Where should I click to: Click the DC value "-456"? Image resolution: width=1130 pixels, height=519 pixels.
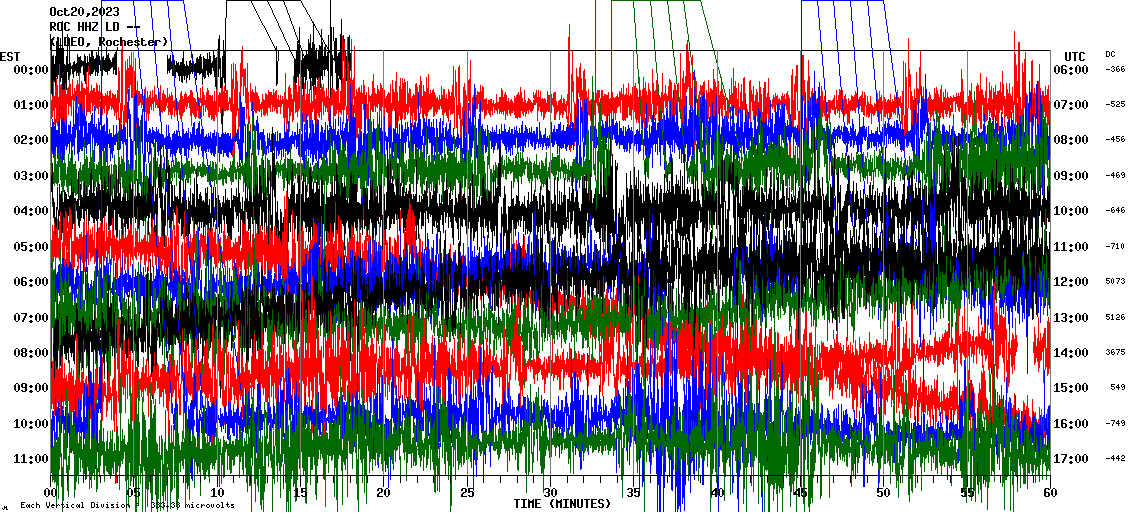[x=1116, y=140]
